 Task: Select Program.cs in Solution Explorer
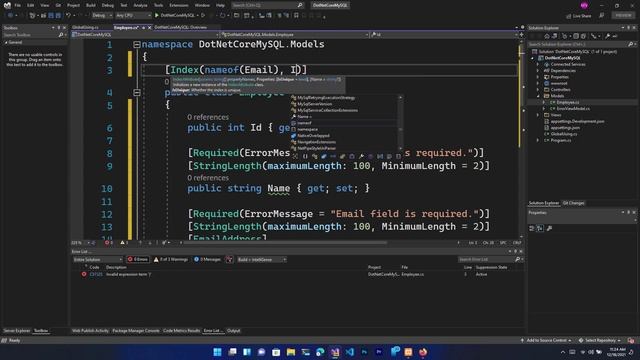(561, 140)
